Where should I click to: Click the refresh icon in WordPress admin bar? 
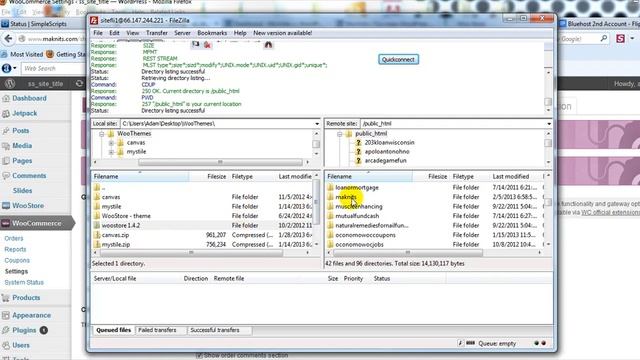pos(79,83)
